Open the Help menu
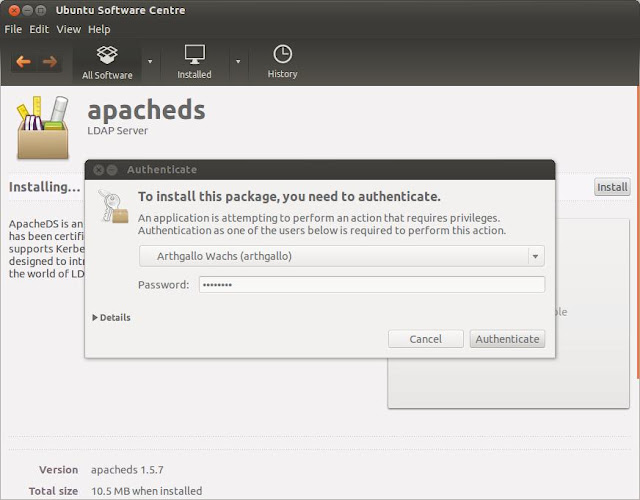Viewport: 640px width, 500px height. coord(99,29)
